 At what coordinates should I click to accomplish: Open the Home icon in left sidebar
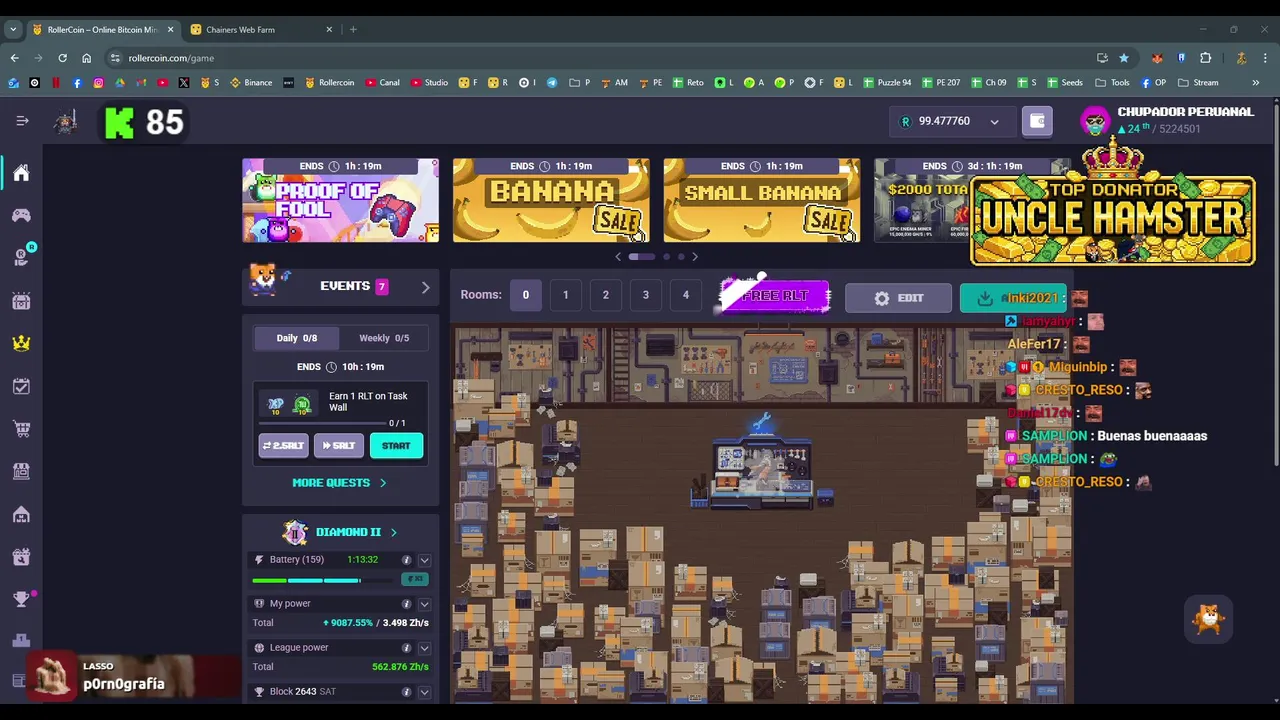[21, 173]
